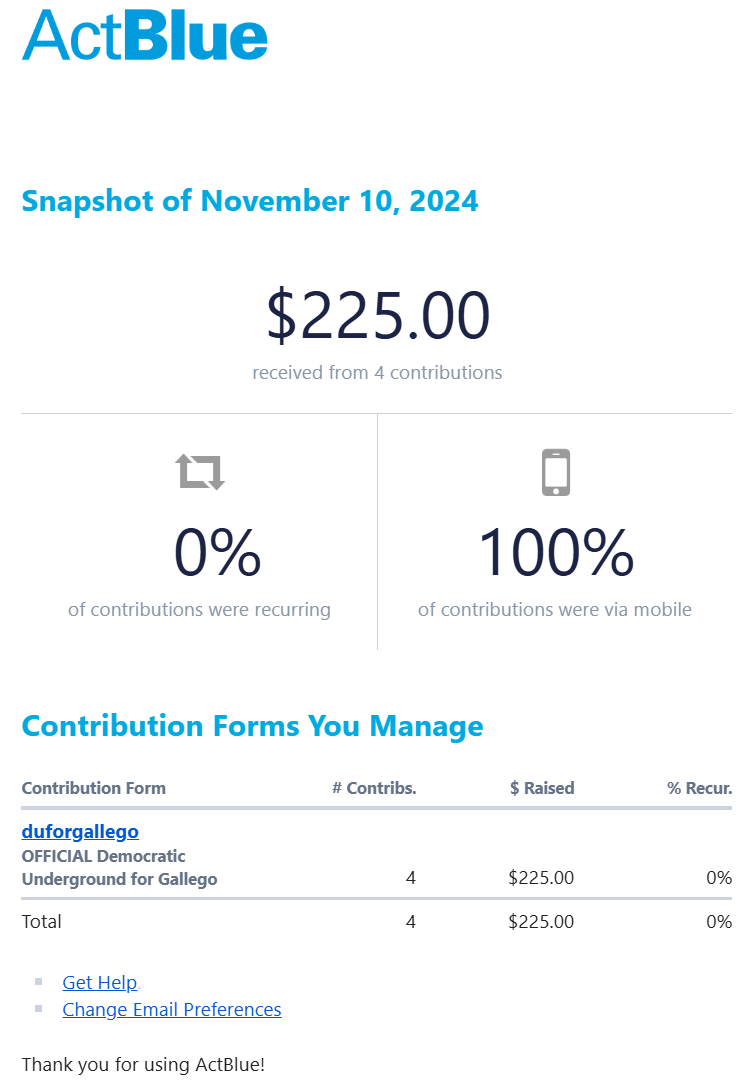The width and height of the screenshot is (740, 1085).
Task: Click "received from 4 contributions" text
Action: coord(377,373)
